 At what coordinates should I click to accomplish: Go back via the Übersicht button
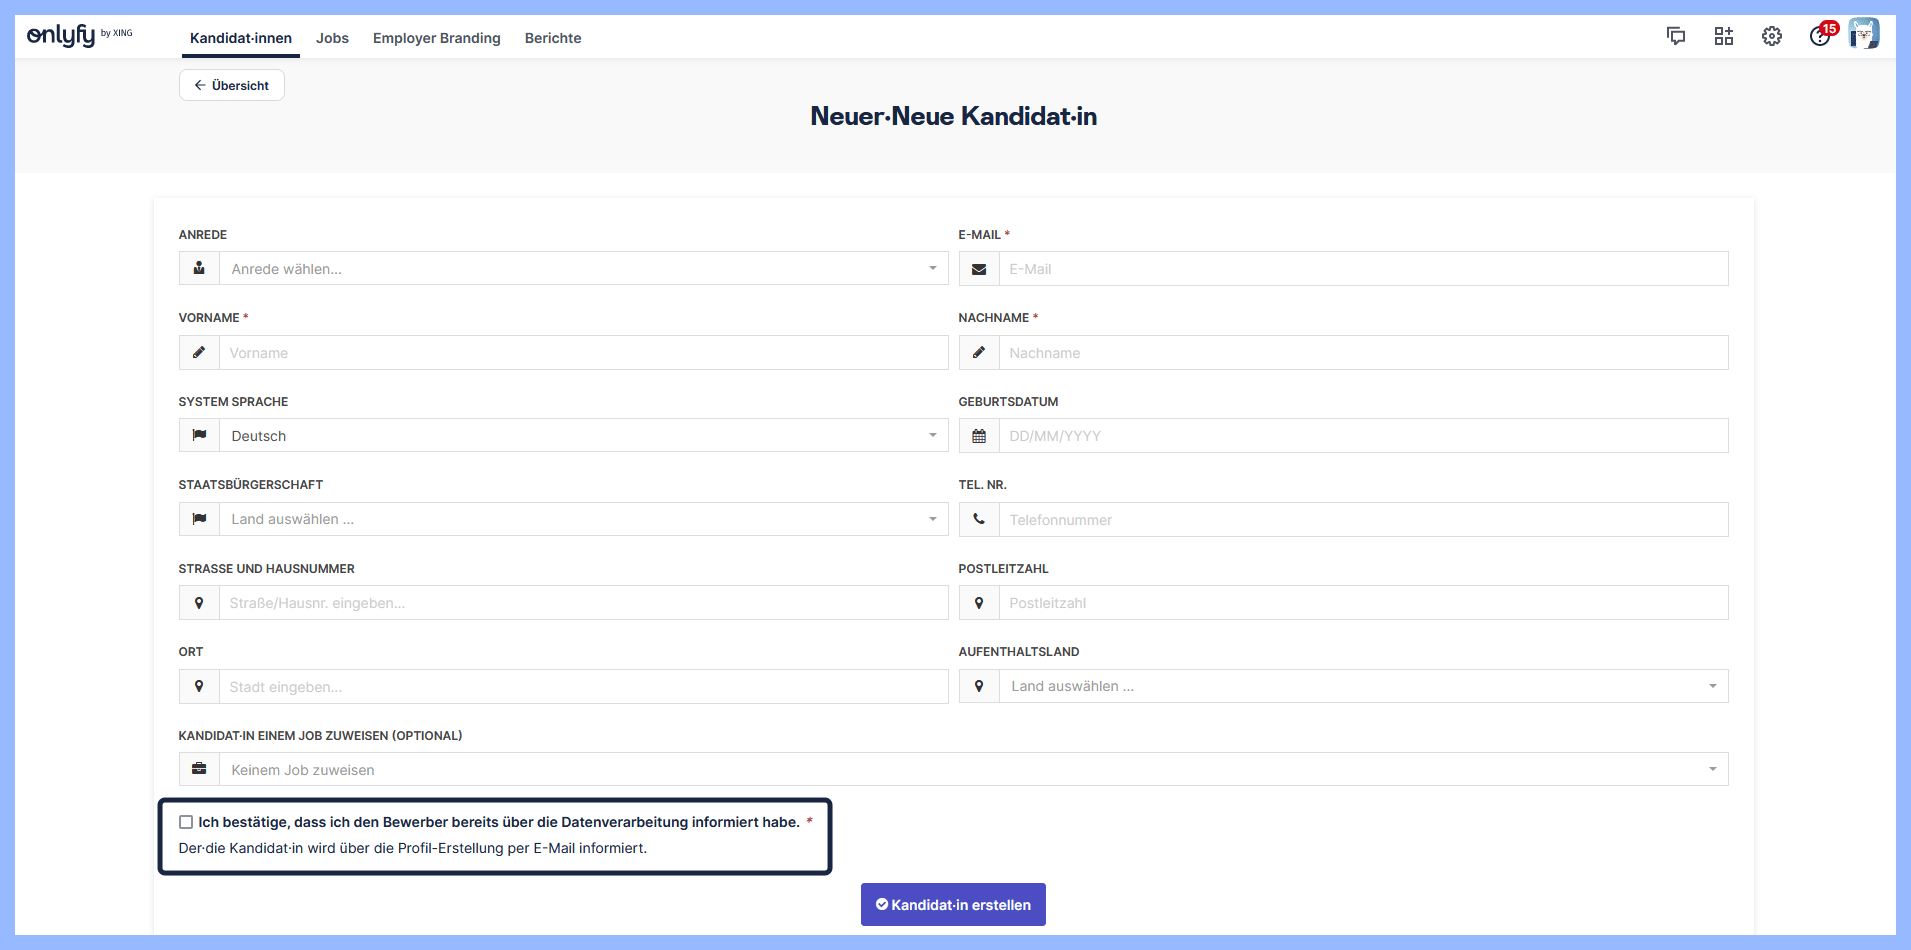coord(232,85)
